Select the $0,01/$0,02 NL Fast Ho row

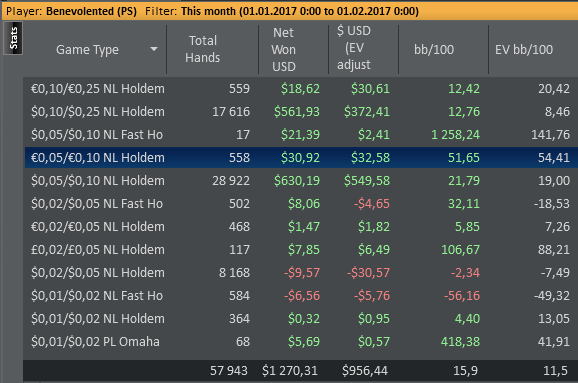point(300,296)
